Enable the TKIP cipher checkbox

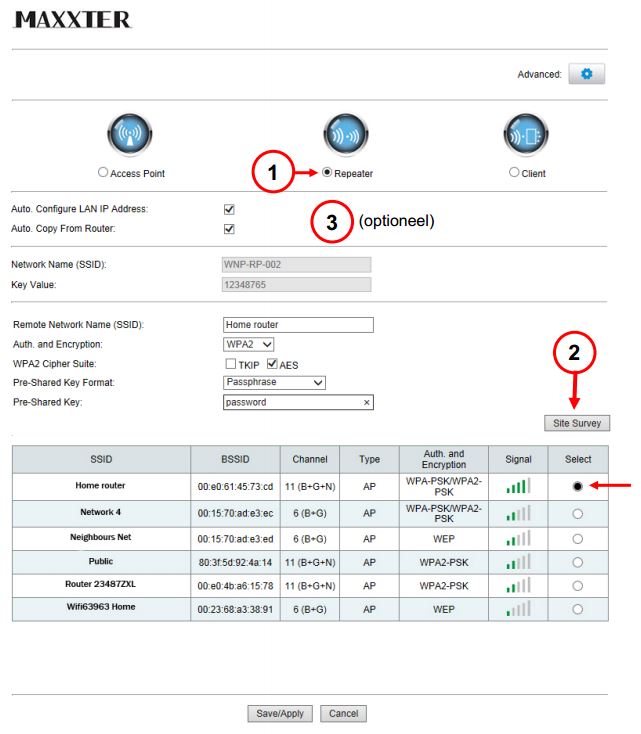[230, 364]
